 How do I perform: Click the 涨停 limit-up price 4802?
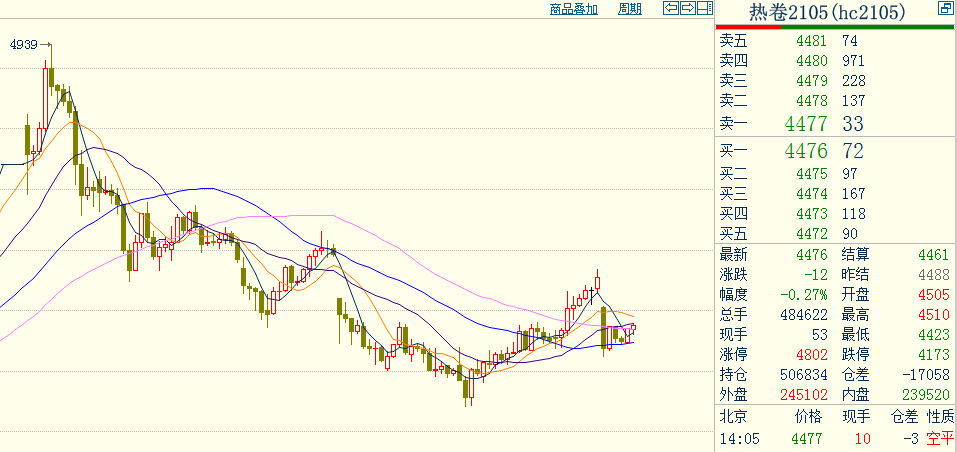[x=812, y=354]
